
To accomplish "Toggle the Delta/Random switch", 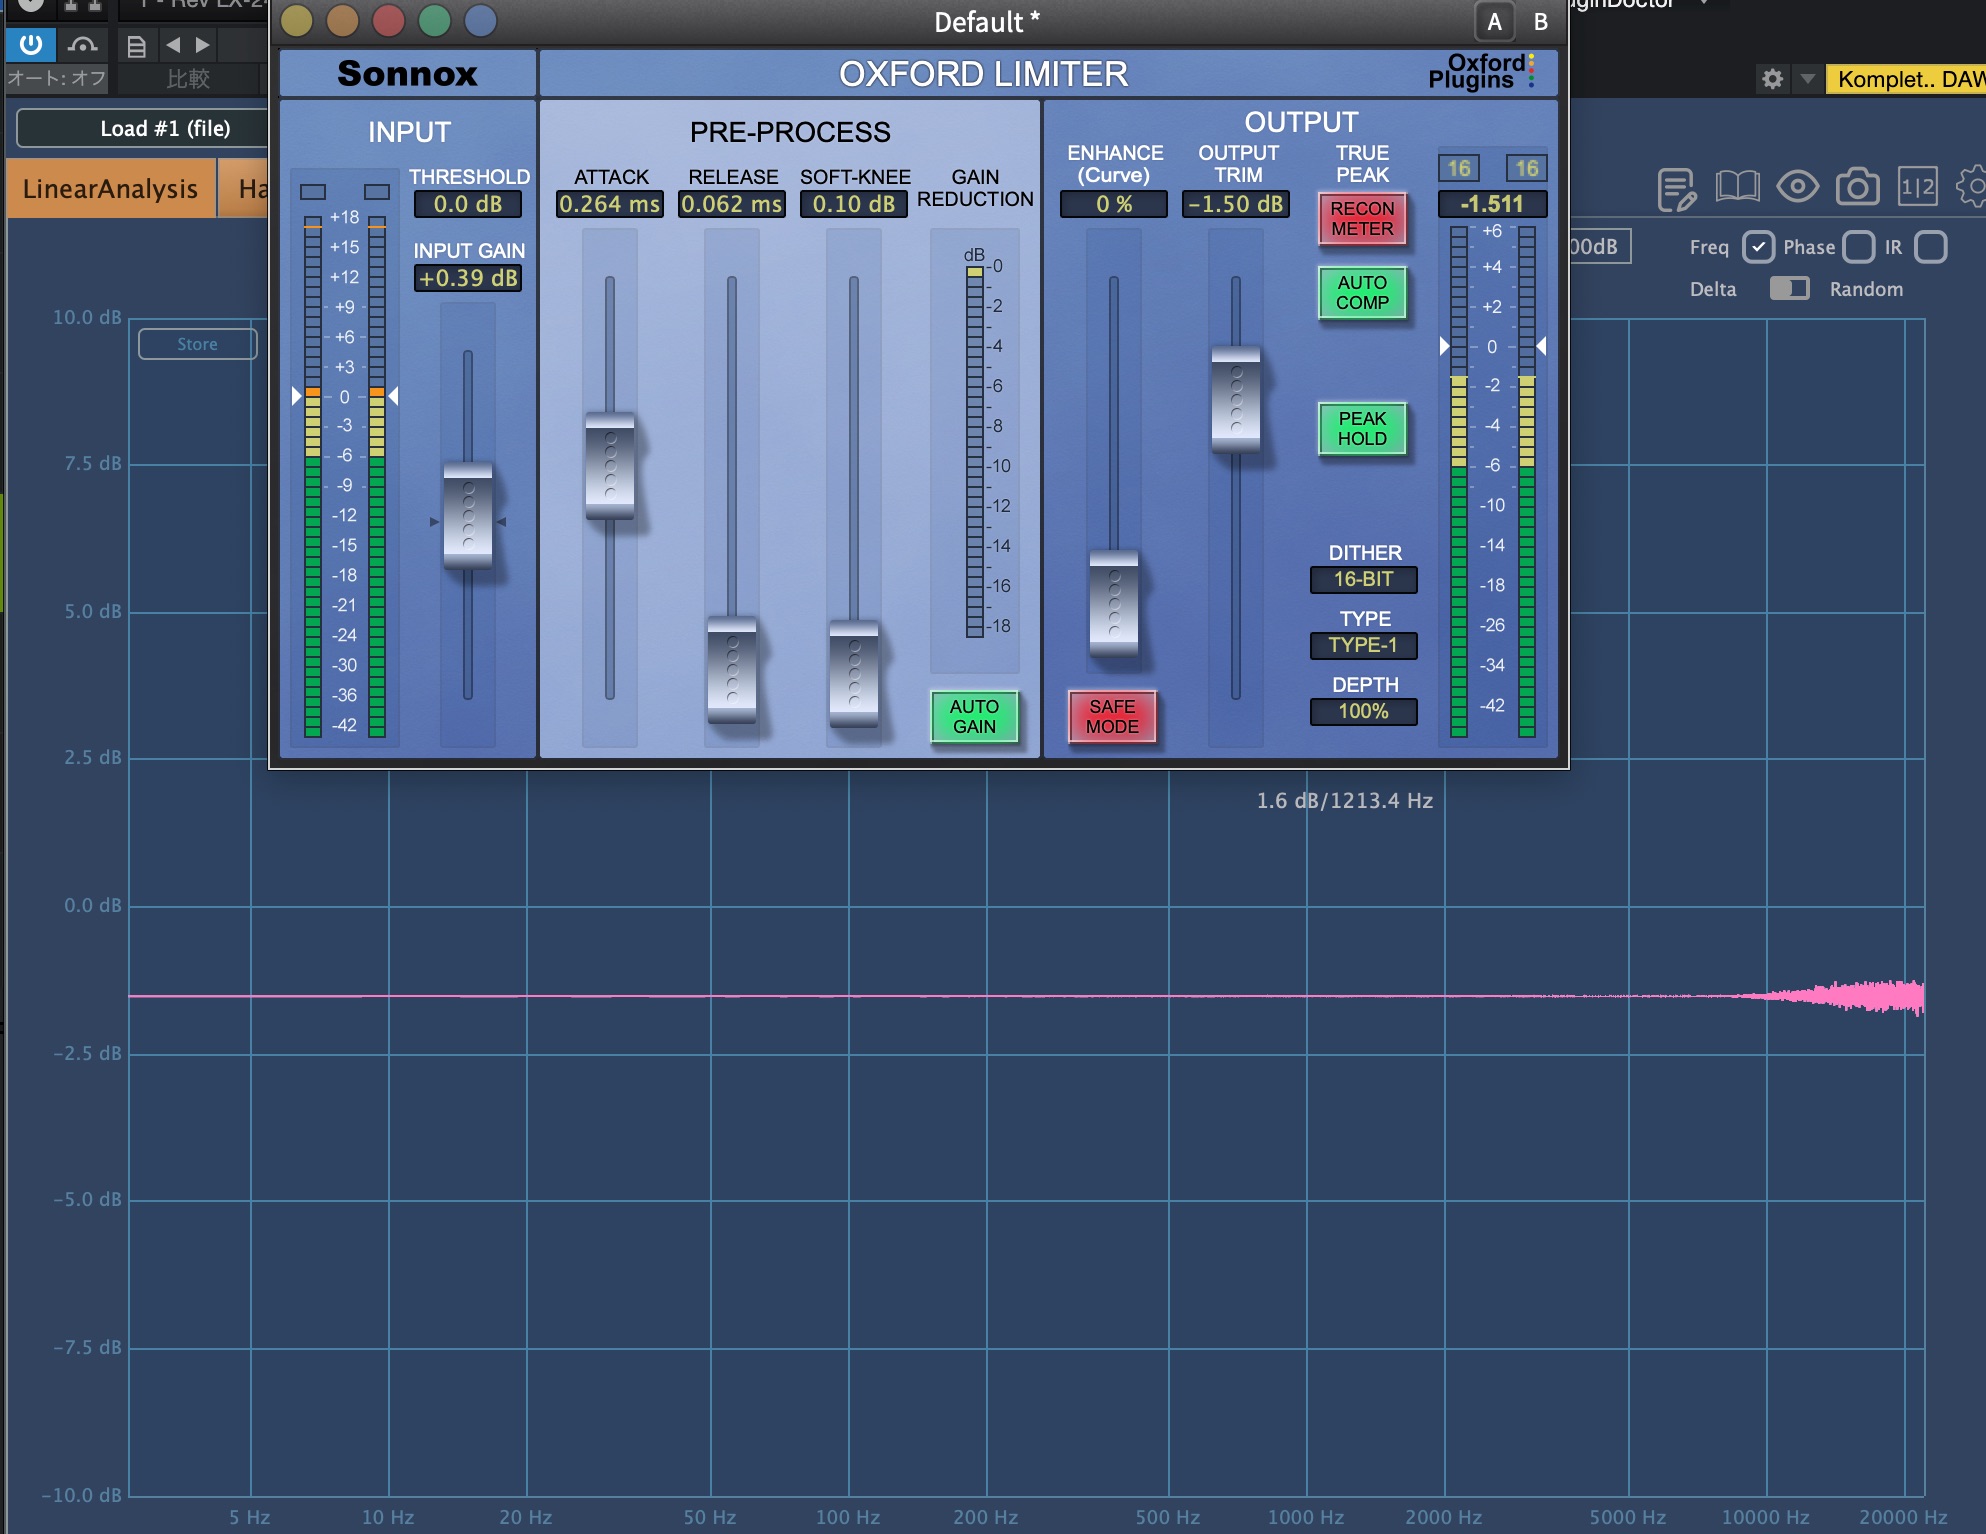I will pos(1789,289).
